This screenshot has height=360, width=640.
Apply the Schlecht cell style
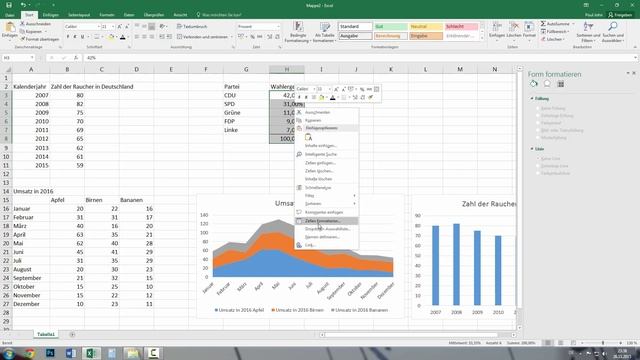pyautogui.click(x=461, y=27)
